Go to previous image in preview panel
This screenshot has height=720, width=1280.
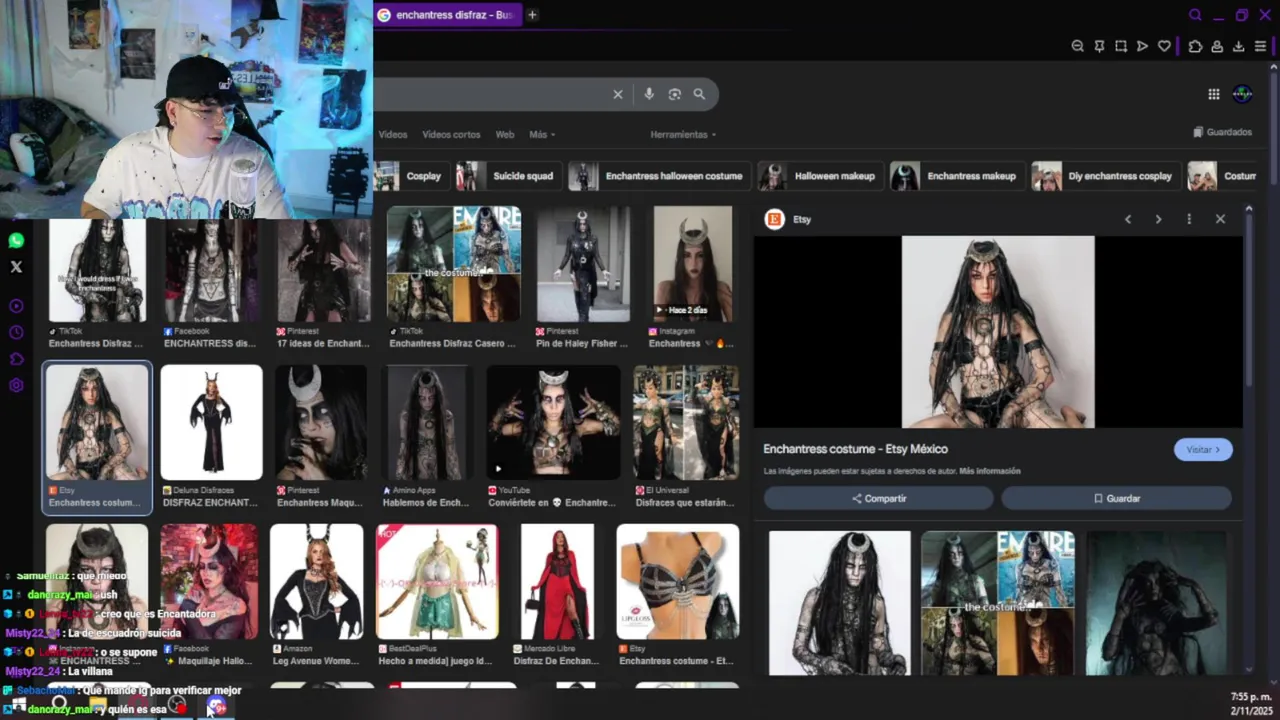[1128, 219]
